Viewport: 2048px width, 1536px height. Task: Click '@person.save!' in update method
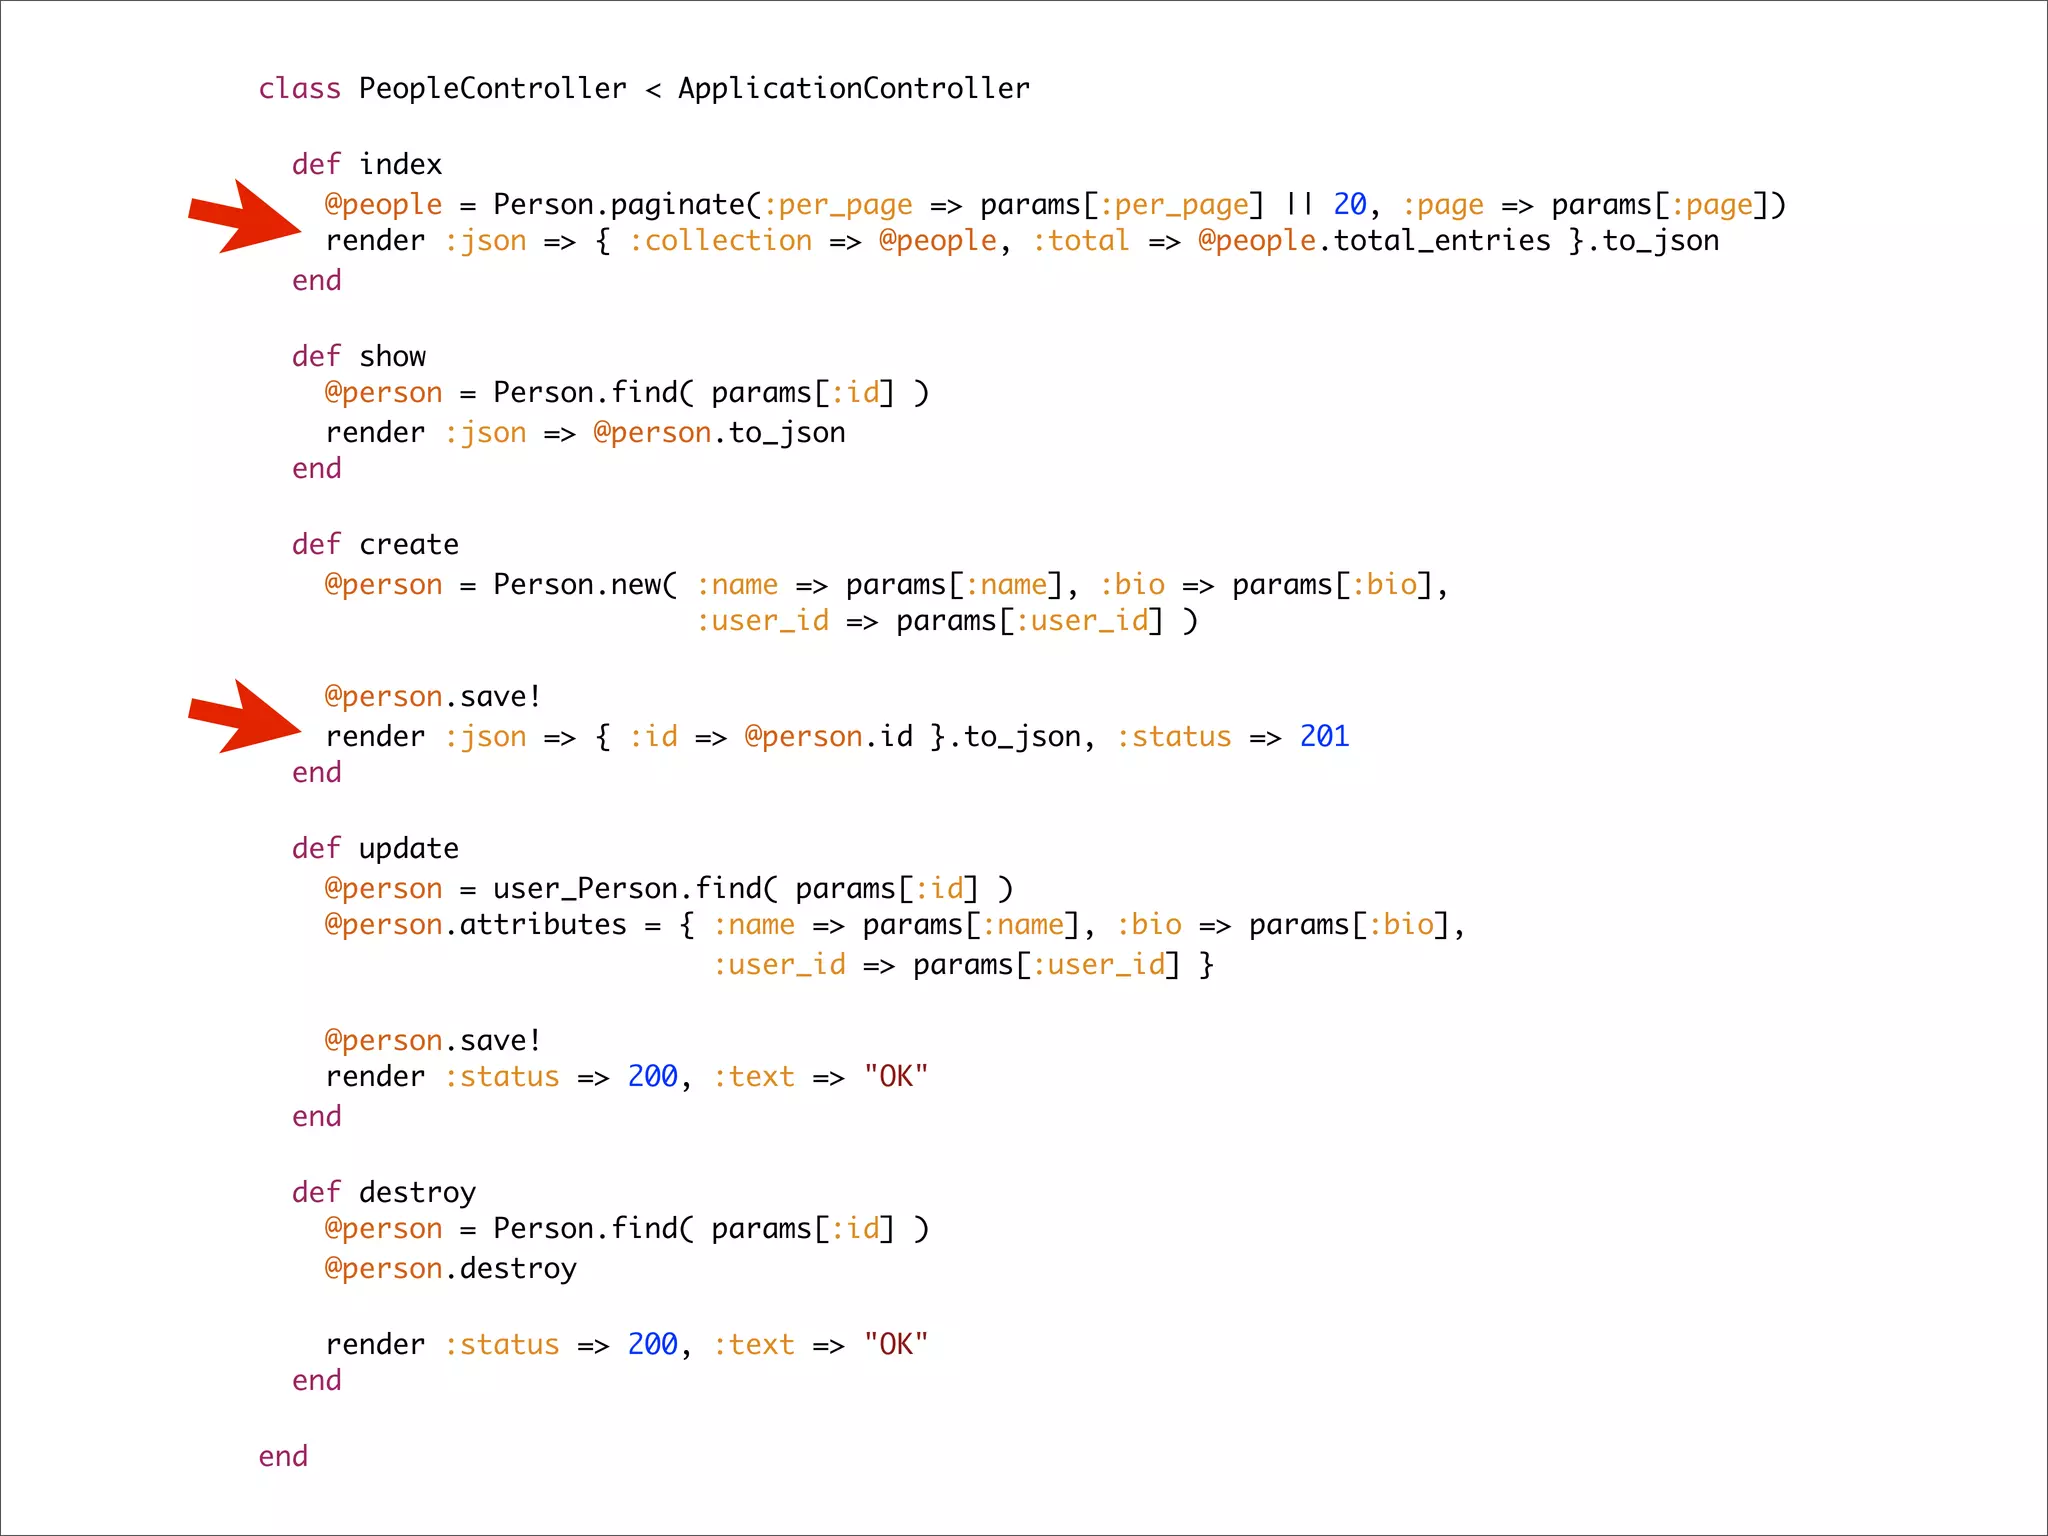tap(433, 1040)
